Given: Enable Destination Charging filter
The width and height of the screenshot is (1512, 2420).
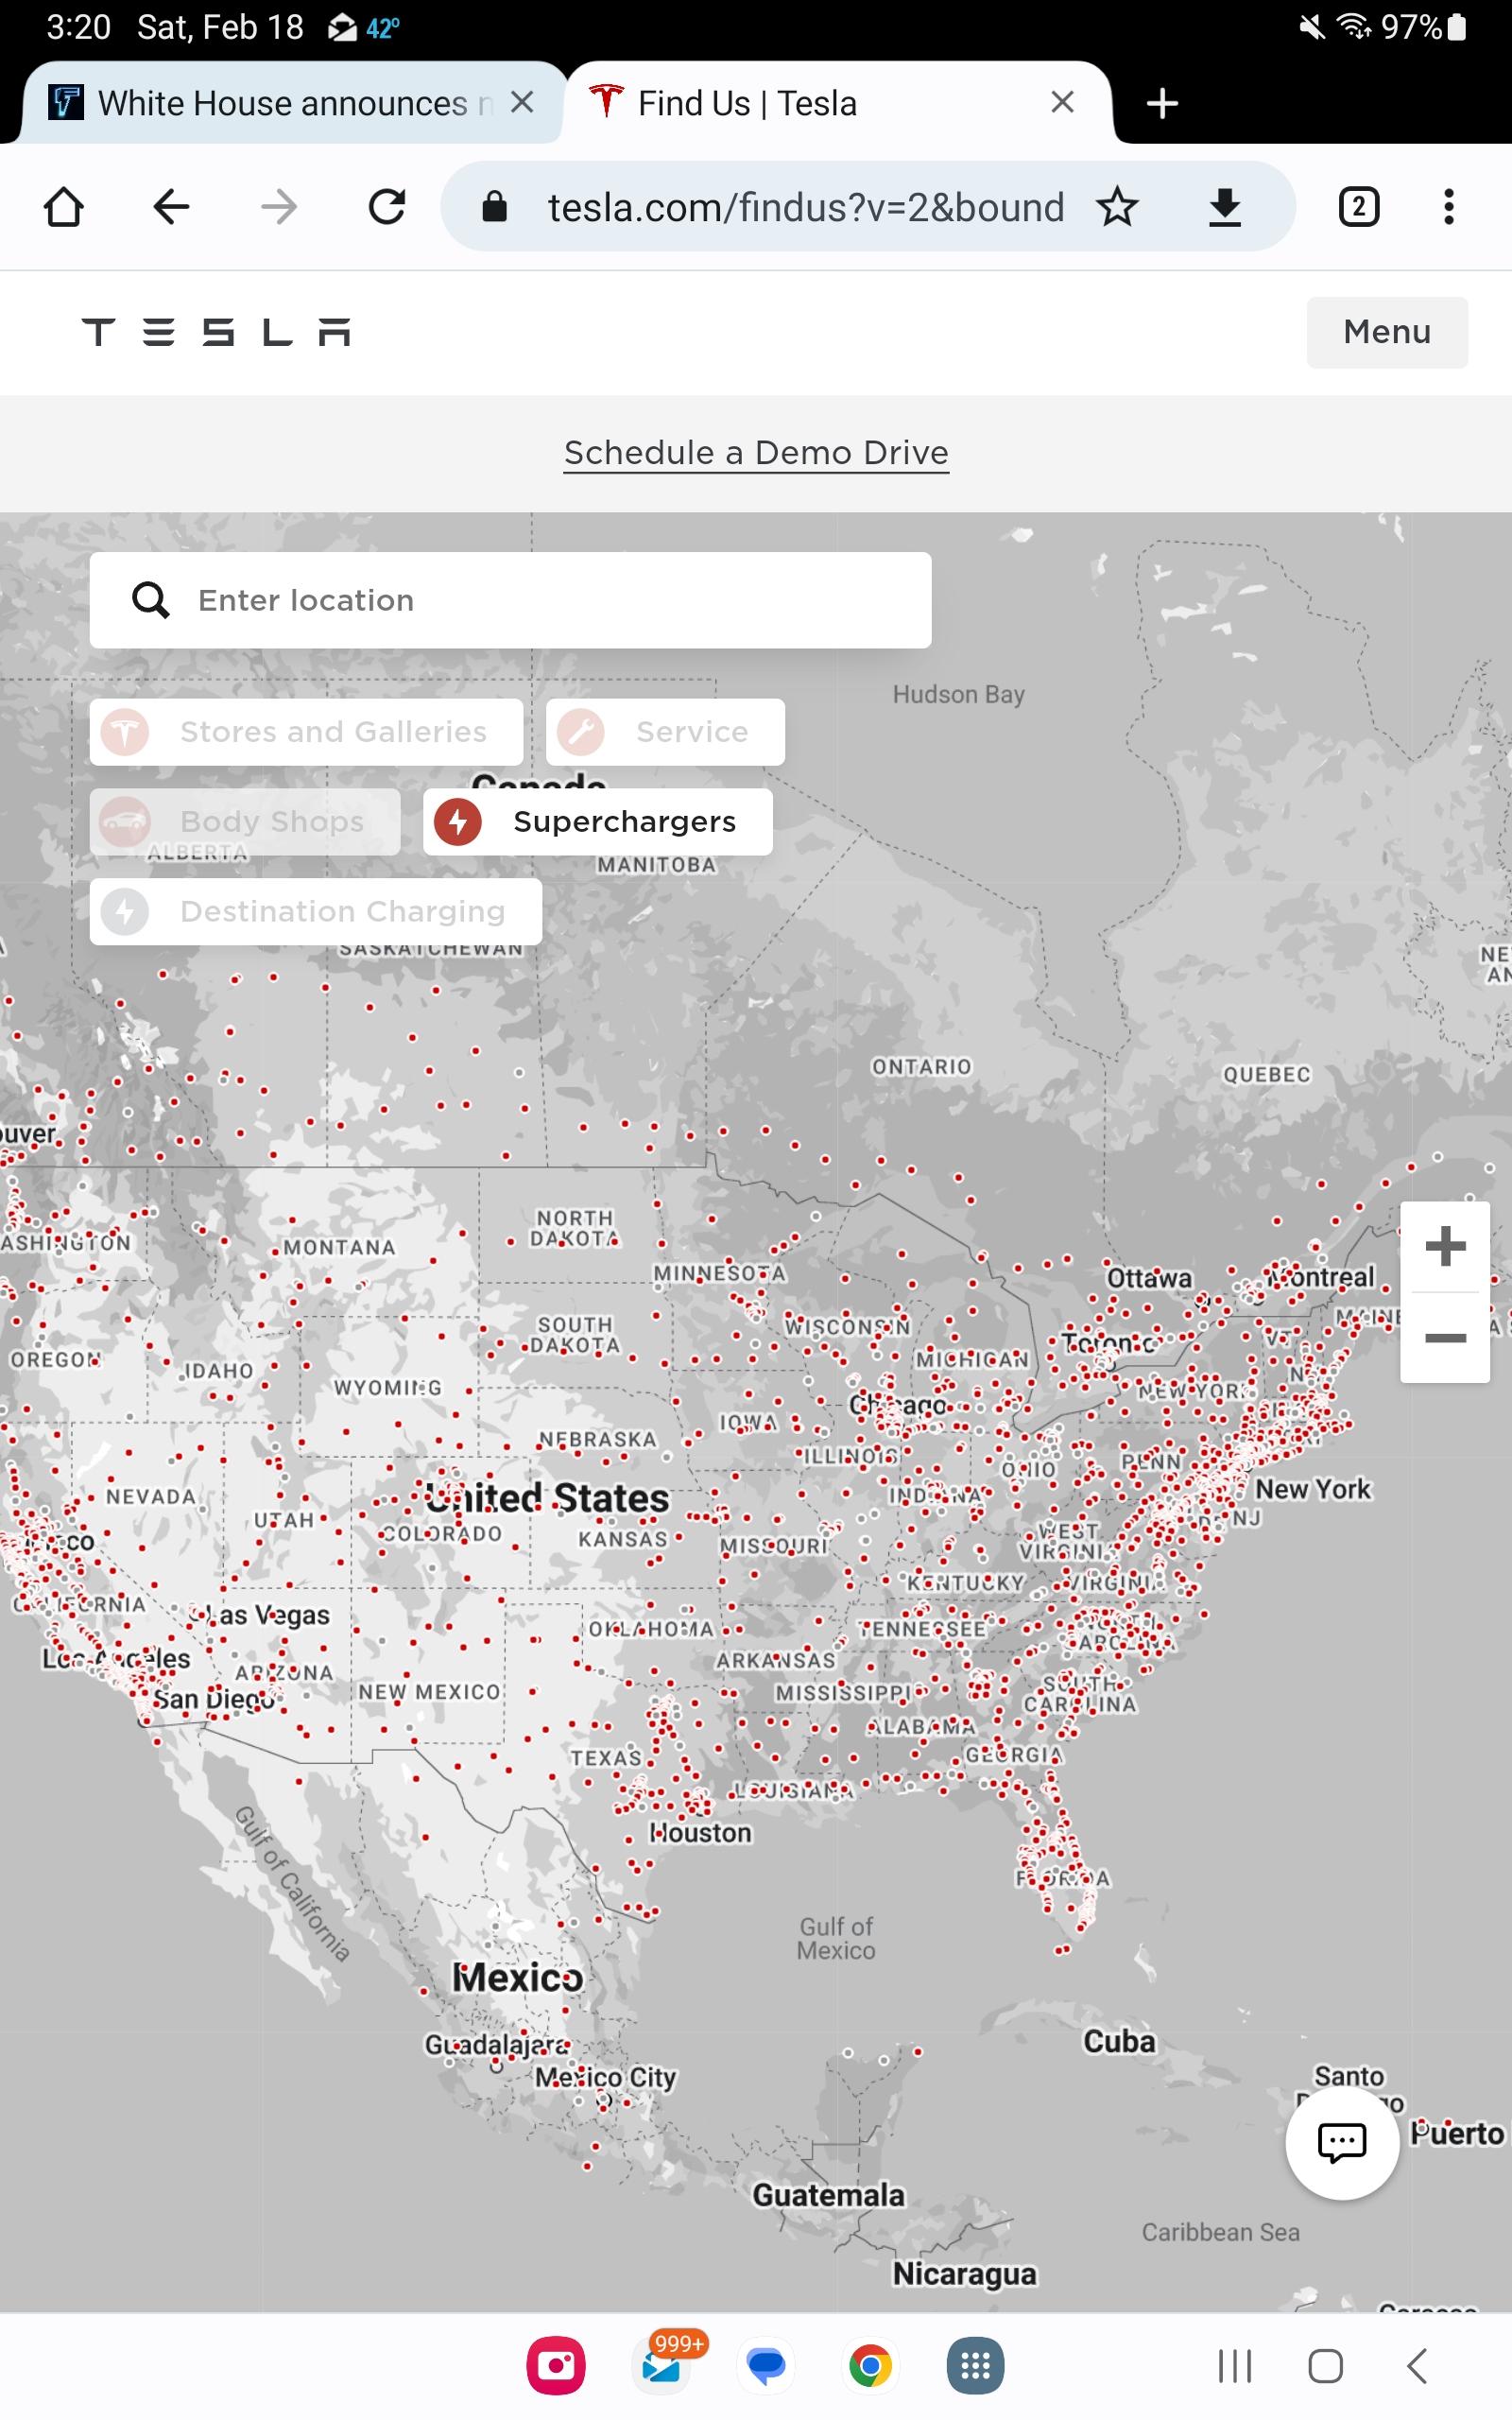Looking at the screenshot, I should [x=316, y=912].
